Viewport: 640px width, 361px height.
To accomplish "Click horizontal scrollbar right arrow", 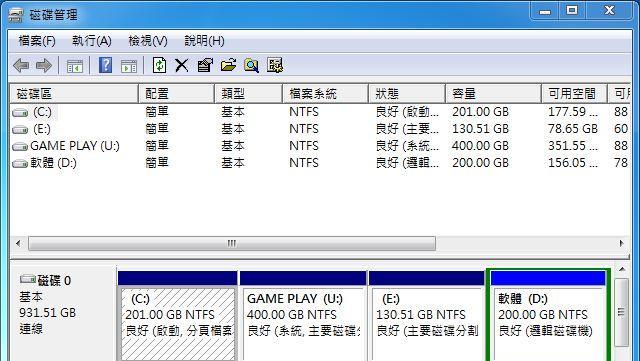I will click(622, 243).
